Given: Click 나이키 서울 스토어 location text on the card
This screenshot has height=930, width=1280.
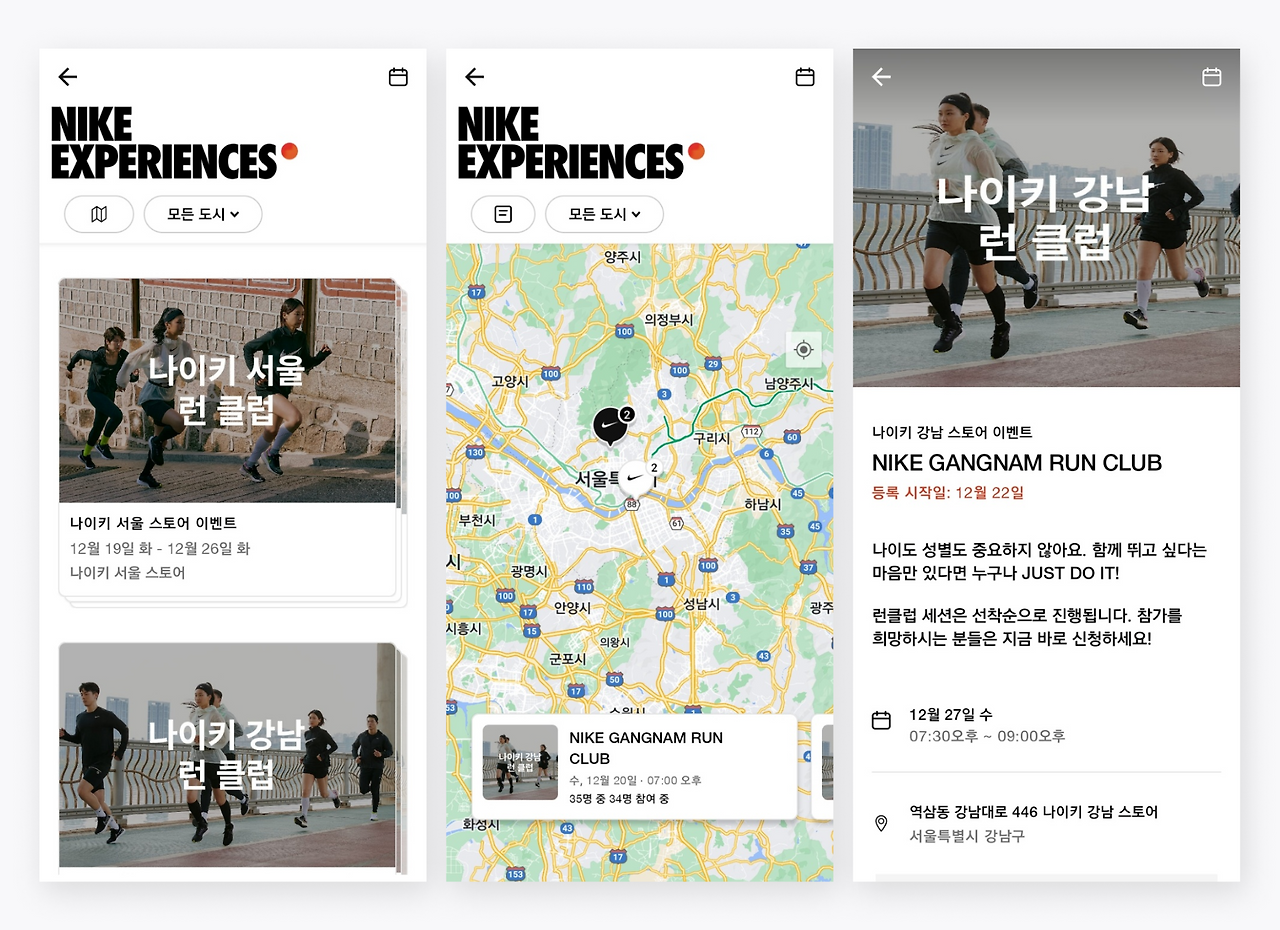Looking at the screenshot, I should point(128,573).
